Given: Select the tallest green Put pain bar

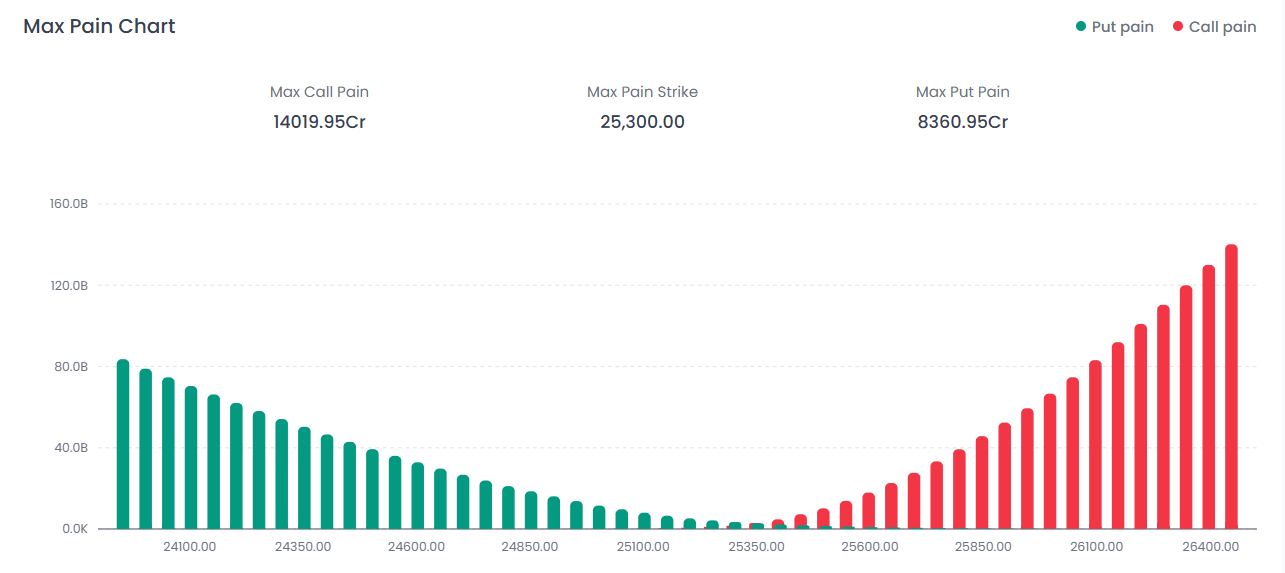Looking at the screenshot, I should pyautogui.click(x=123, y=444).
